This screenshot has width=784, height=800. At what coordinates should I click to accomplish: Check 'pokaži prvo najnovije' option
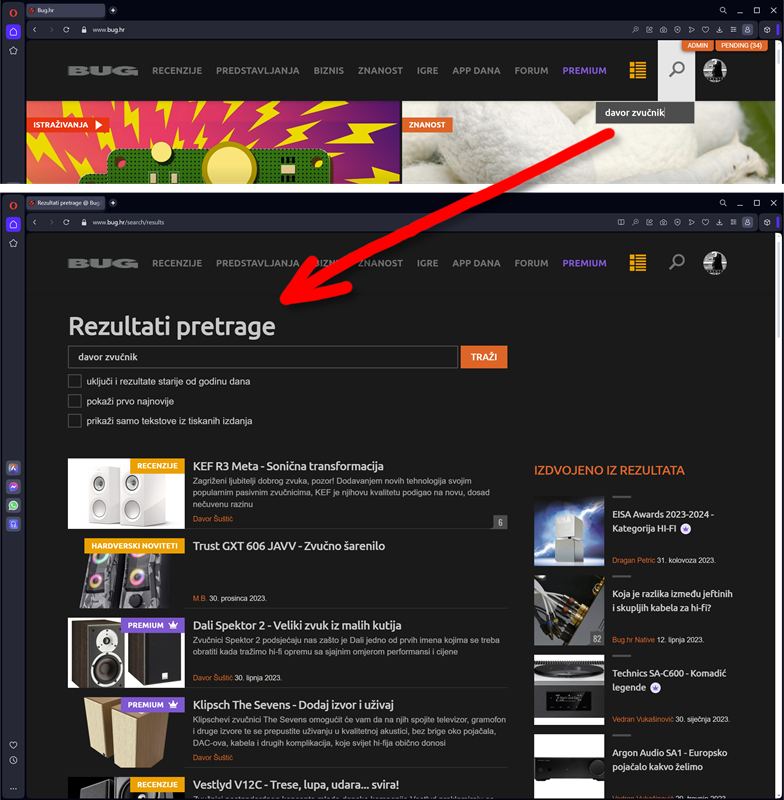74,401
